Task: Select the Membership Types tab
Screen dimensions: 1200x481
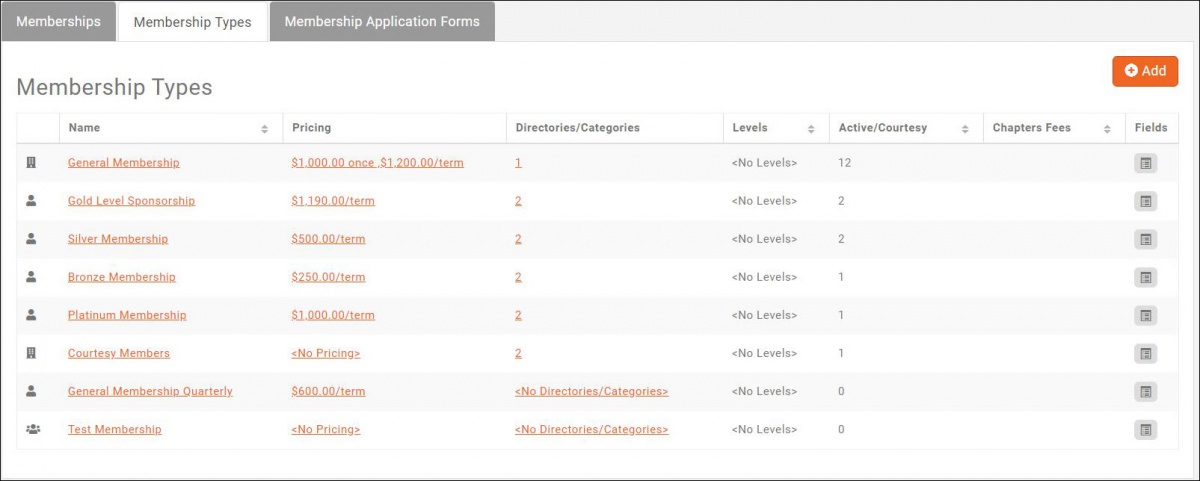Action: [192, 22]
